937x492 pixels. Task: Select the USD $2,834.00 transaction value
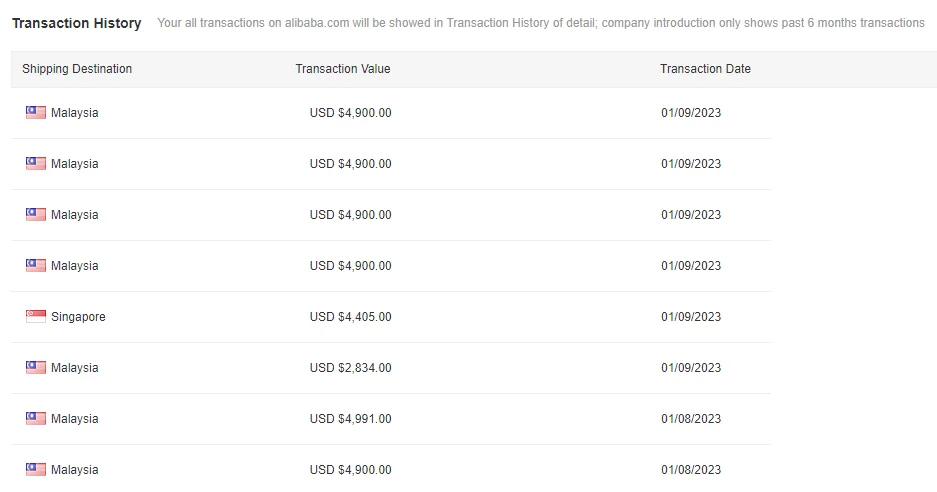[x=350, y=368]
